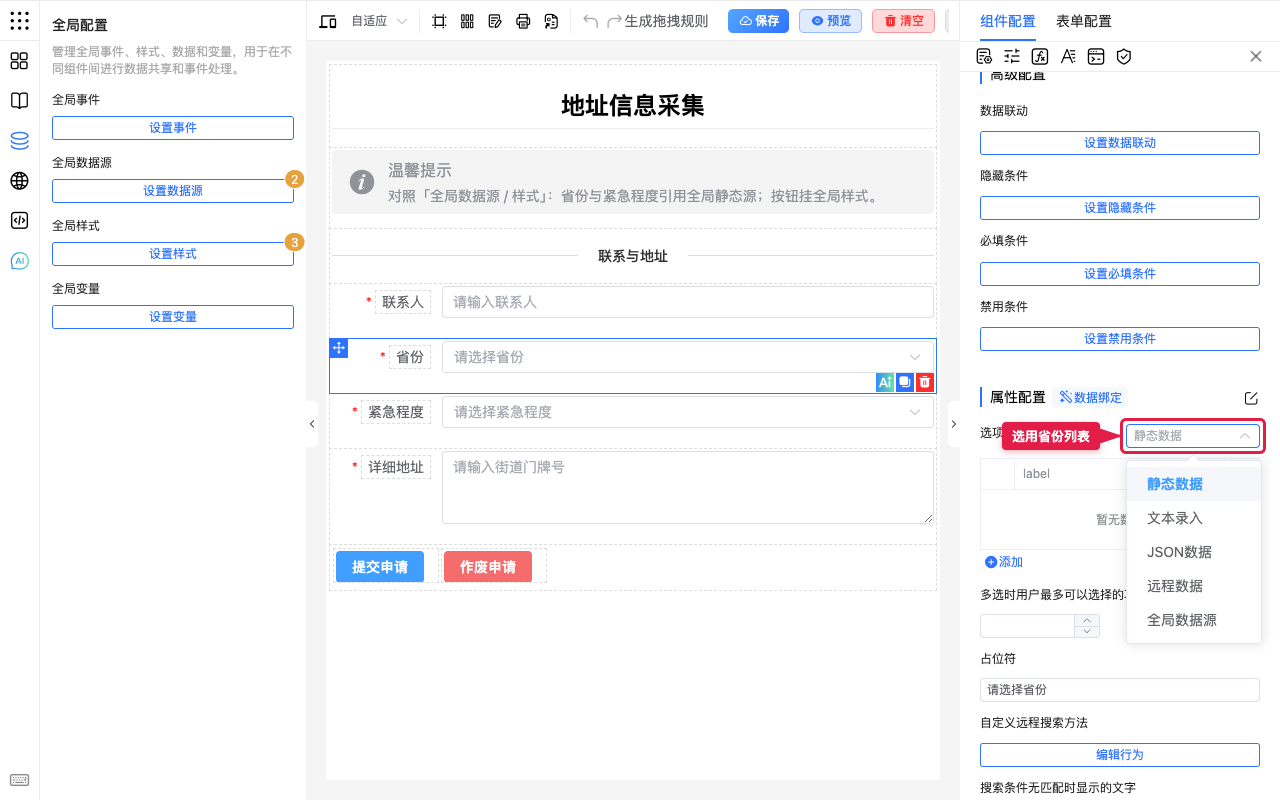
Task: Click the 数据绑定 link
Action: (x=1090, y=397)
